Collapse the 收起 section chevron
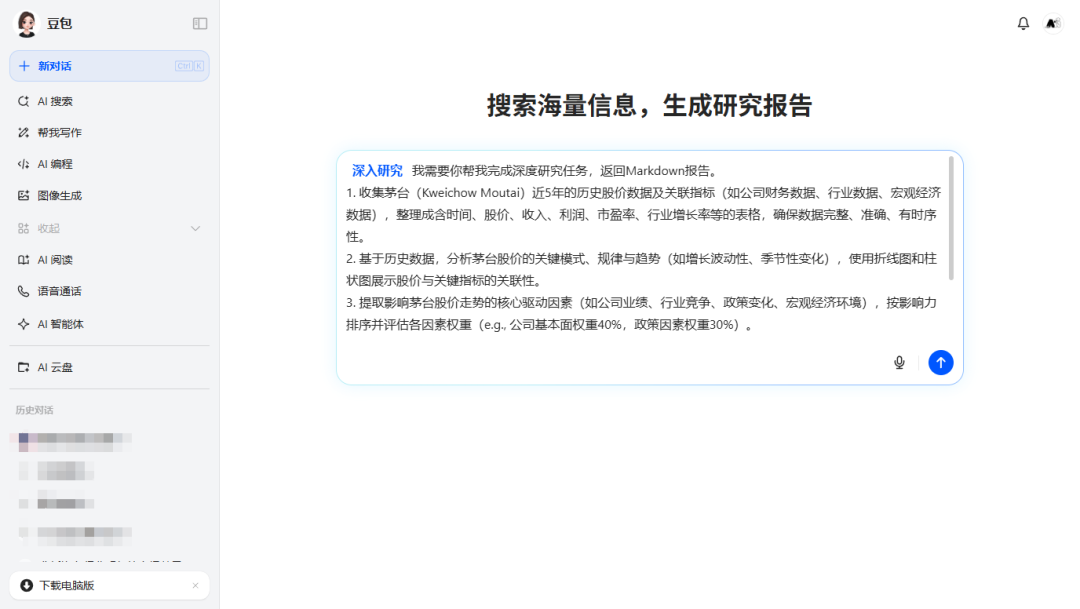The width and height of the screenshot is (1080, 609). pos(196,228)
